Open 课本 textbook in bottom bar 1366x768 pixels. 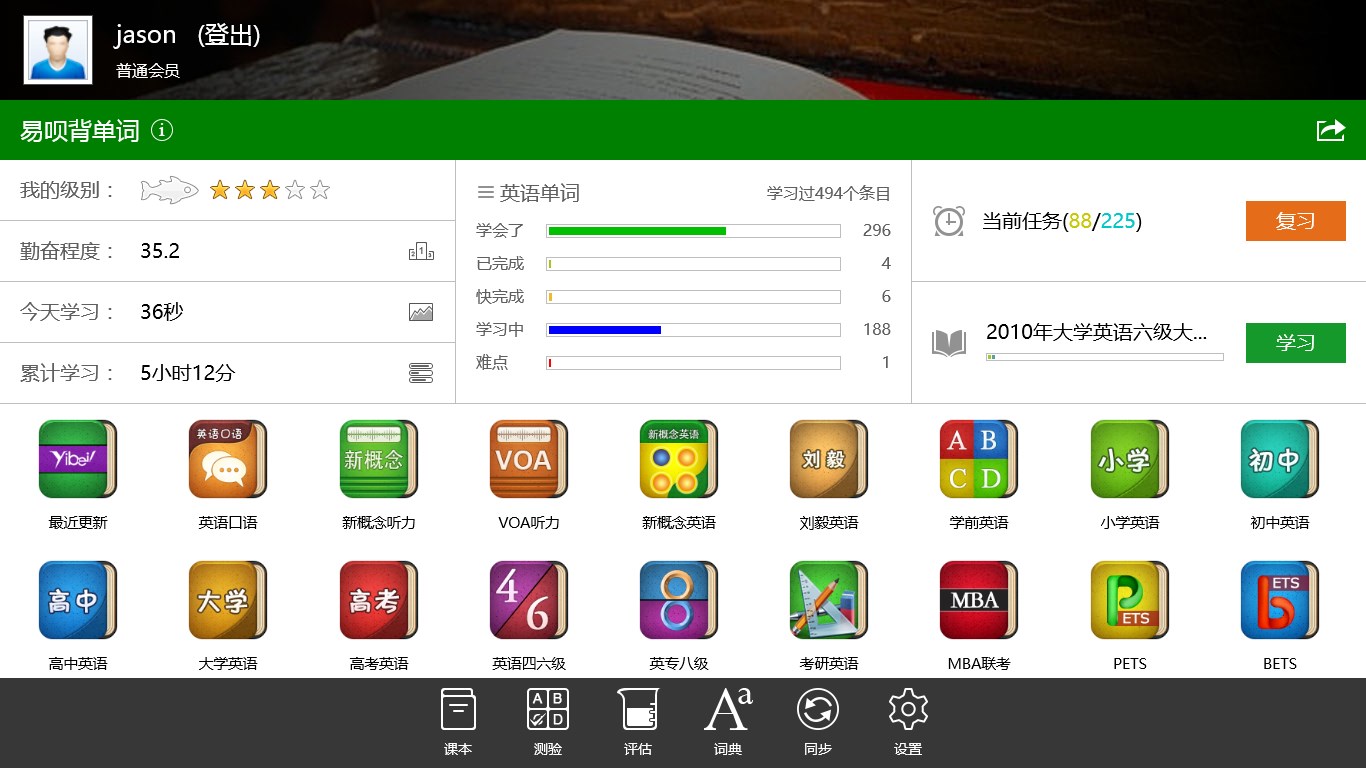point(458,721)
